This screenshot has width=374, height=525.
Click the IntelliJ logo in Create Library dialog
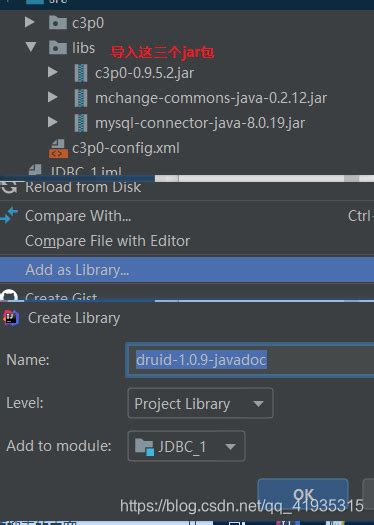(x=11, y=317)
